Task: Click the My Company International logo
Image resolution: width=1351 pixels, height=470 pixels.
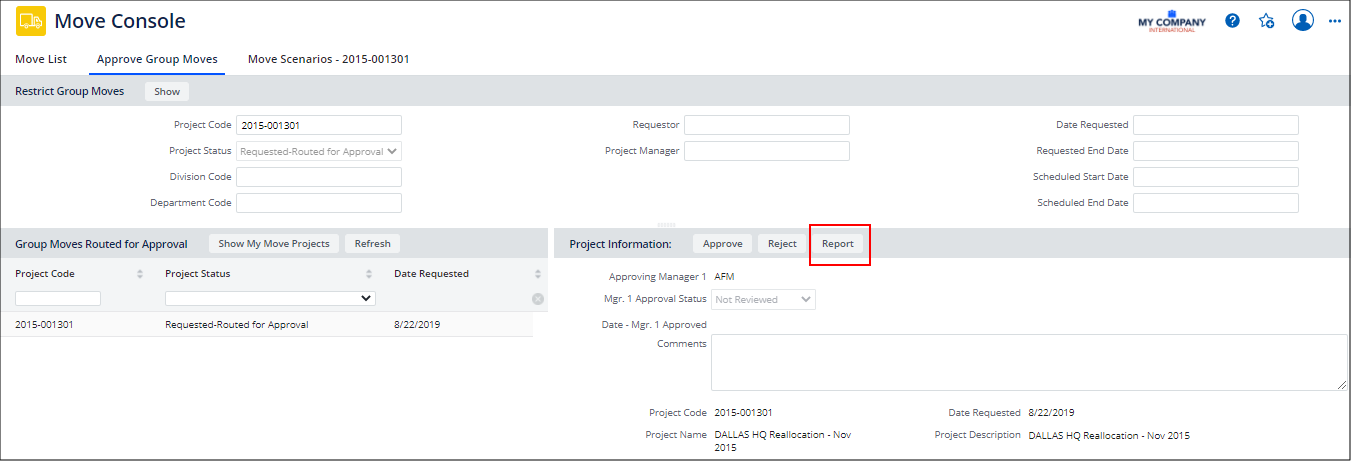Action: click(1172, 21)
